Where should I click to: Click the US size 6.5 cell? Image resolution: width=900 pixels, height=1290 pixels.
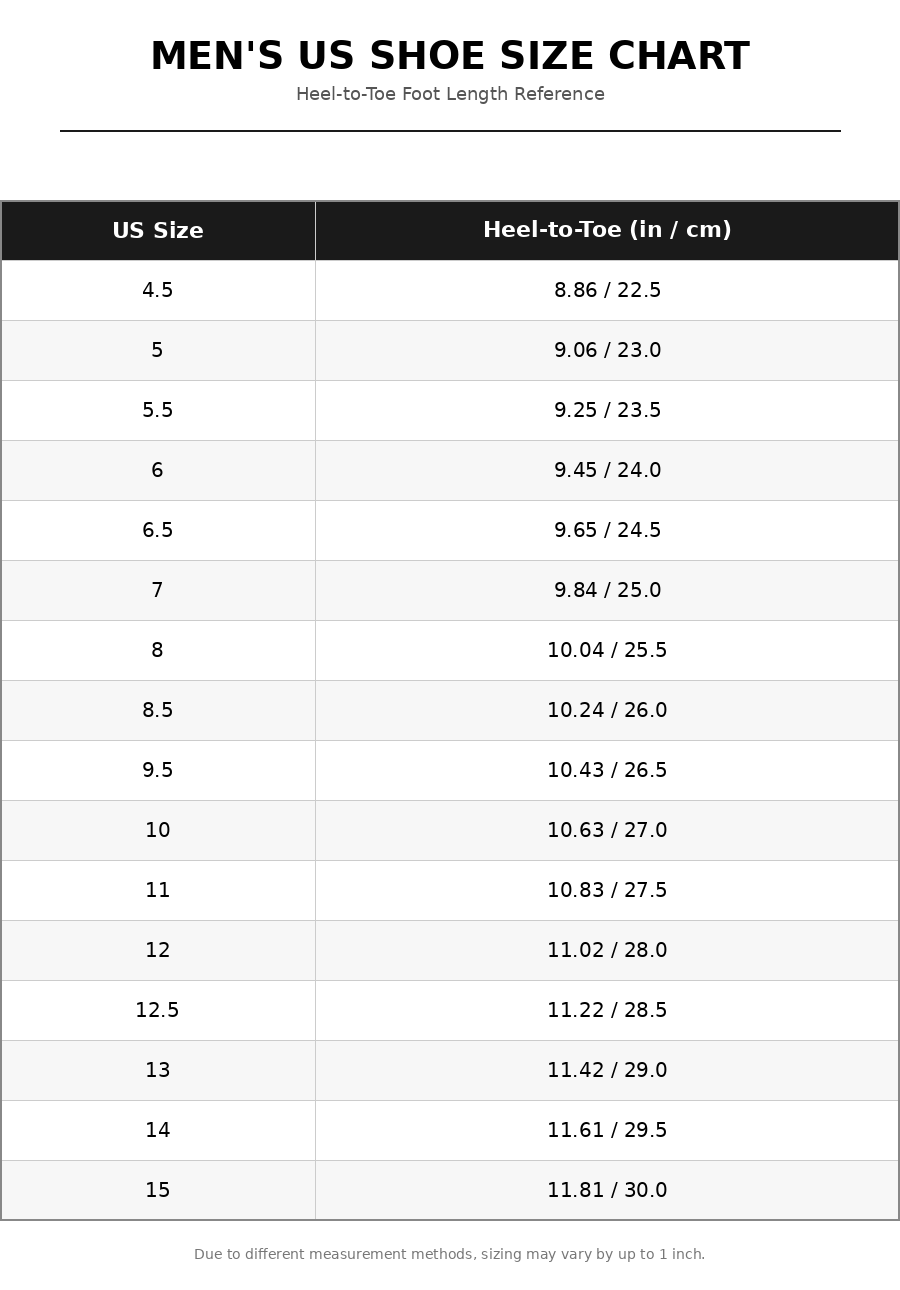tap(158, 531)
